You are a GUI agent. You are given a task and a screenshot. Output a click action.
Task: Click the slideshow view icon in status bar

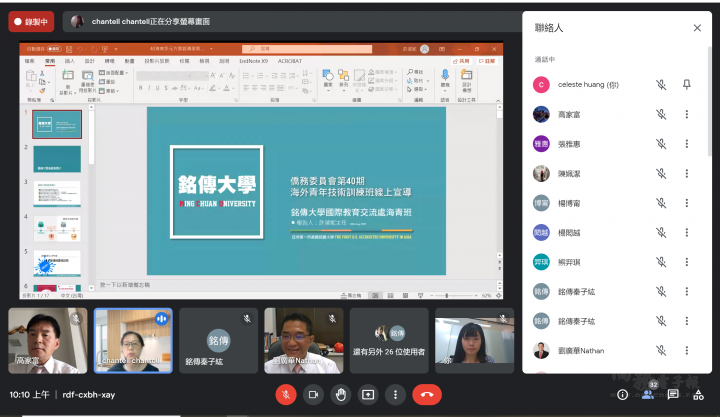click(420, 295)
